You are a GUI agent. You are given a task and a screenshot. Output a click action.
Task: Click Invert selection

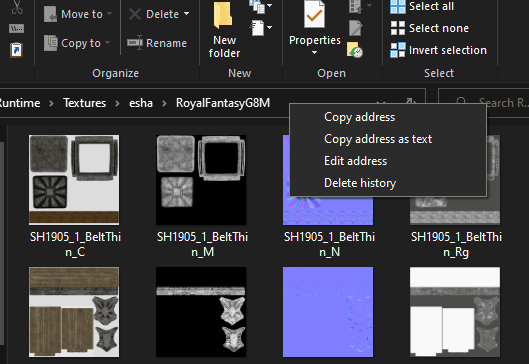[438, 50]
